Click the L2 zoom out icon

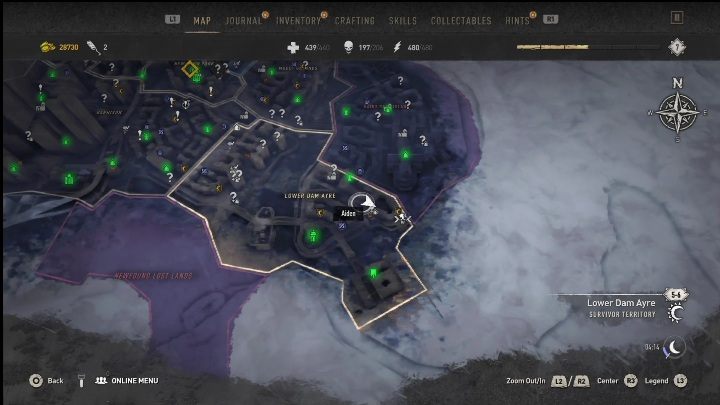coord(559,381)
